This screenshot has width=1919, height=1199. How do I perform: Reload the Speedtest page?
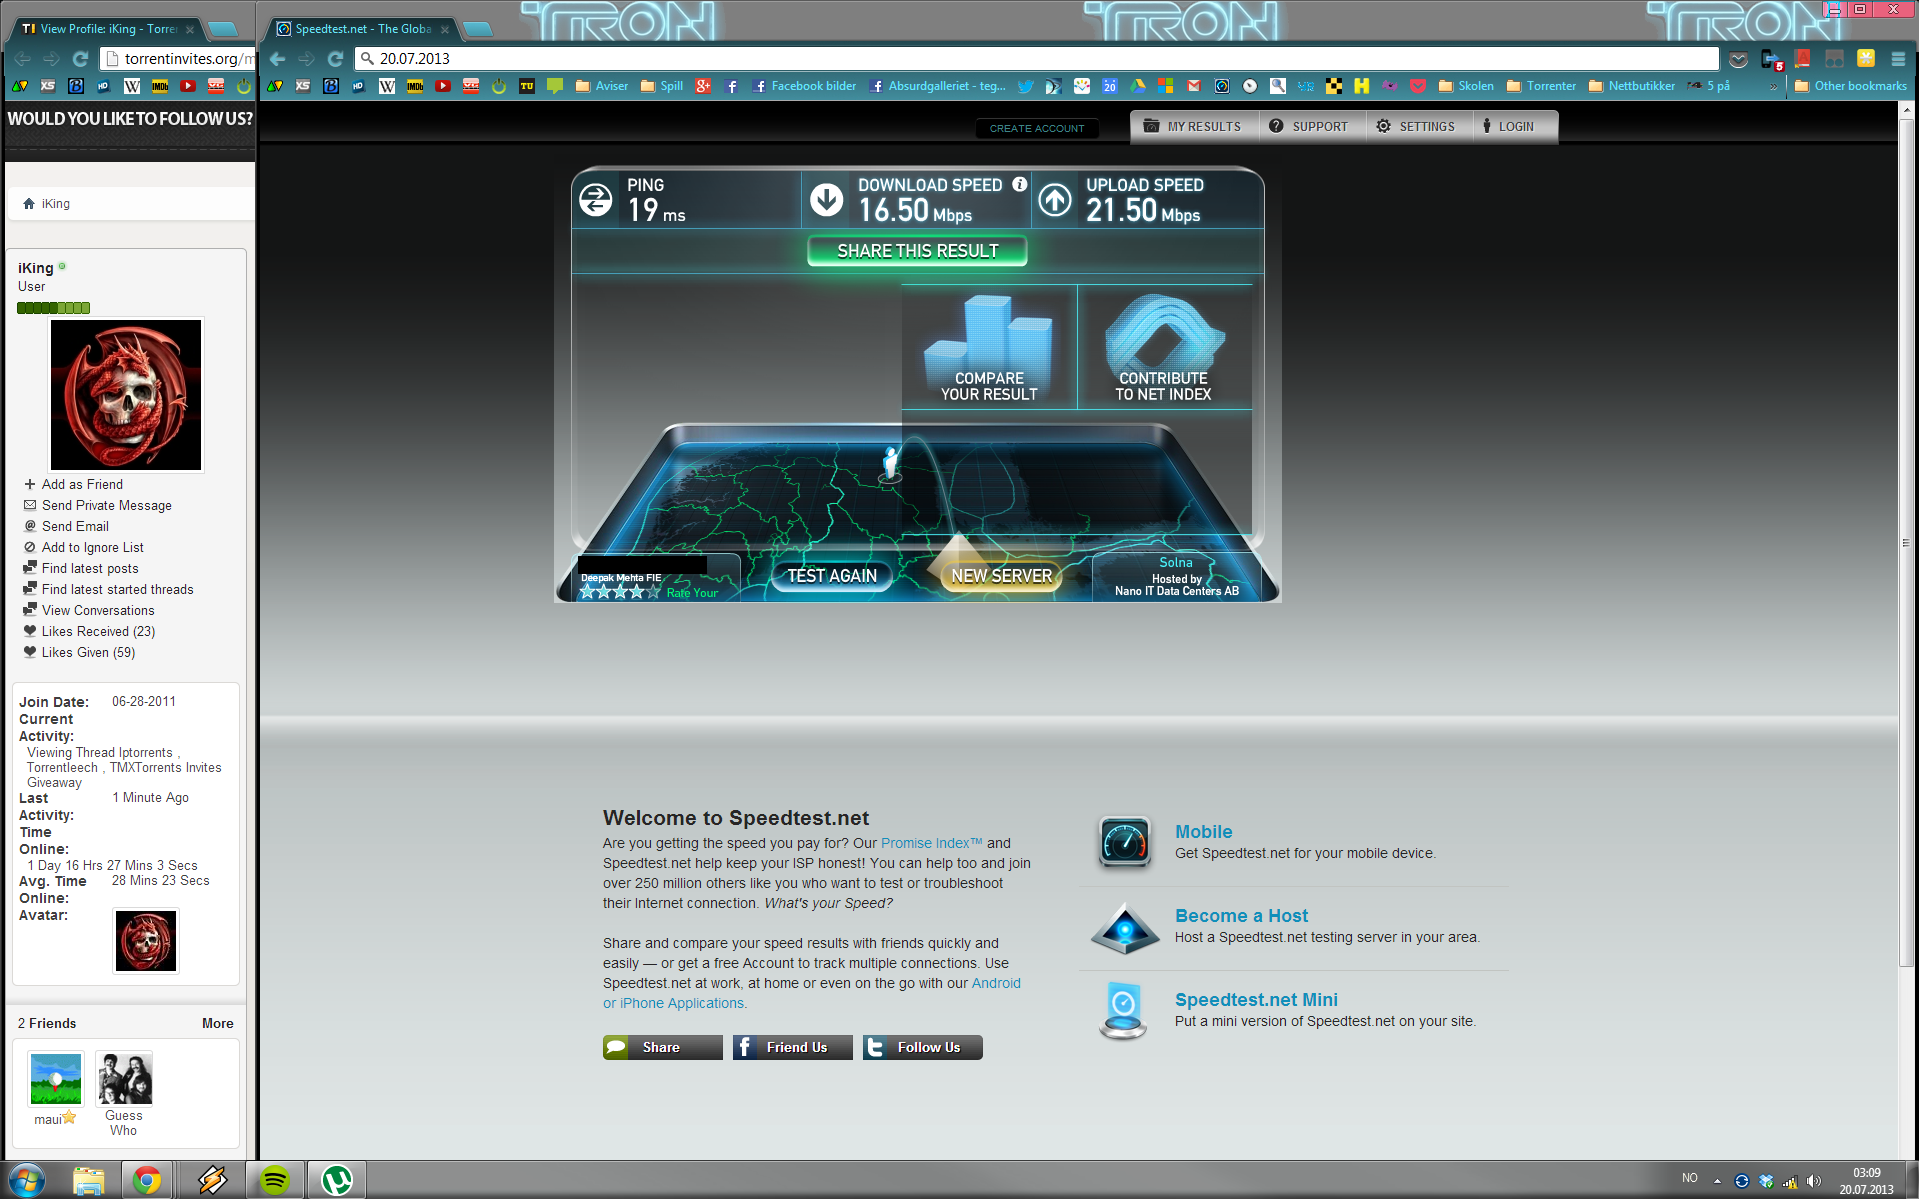[x=335, y=59]
